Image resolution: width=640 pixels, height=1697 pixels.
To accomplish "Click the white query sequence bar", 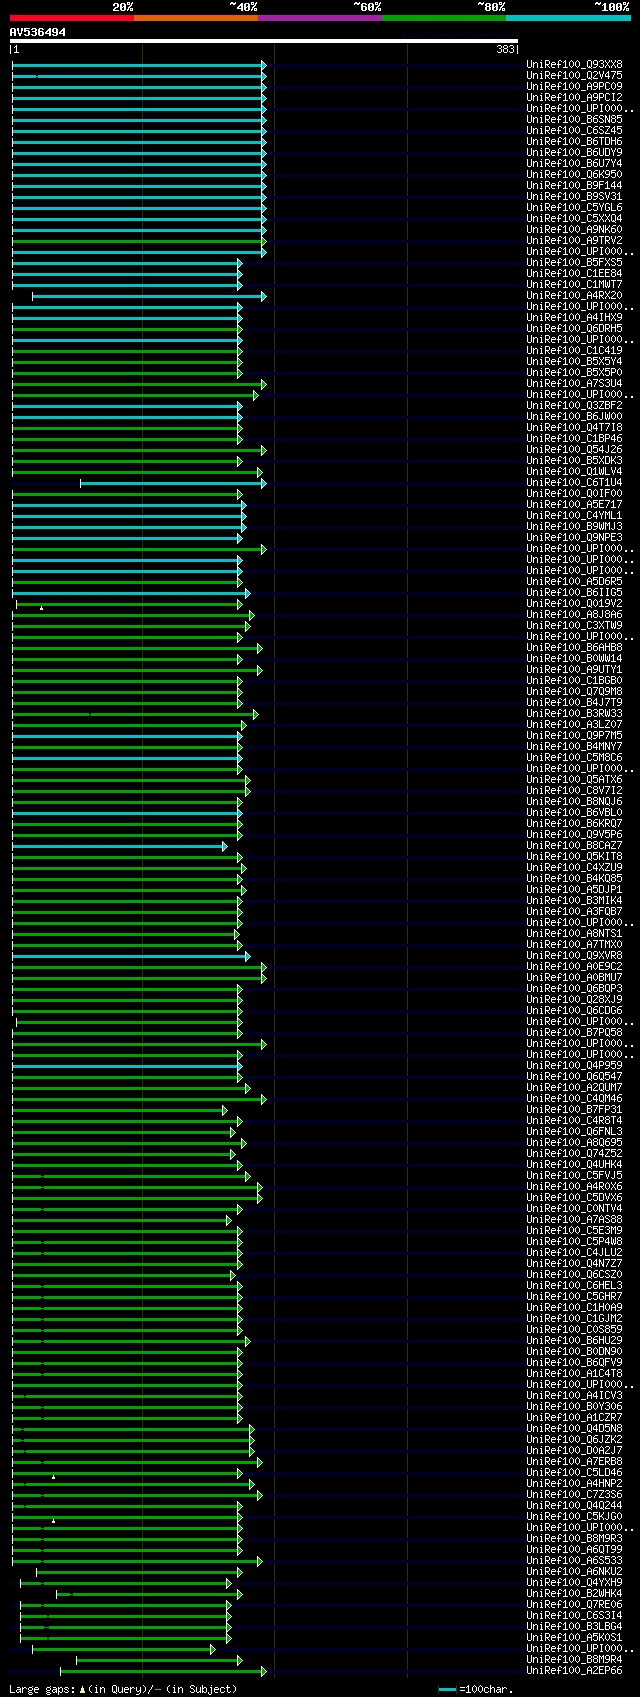I will click(264, 41).
